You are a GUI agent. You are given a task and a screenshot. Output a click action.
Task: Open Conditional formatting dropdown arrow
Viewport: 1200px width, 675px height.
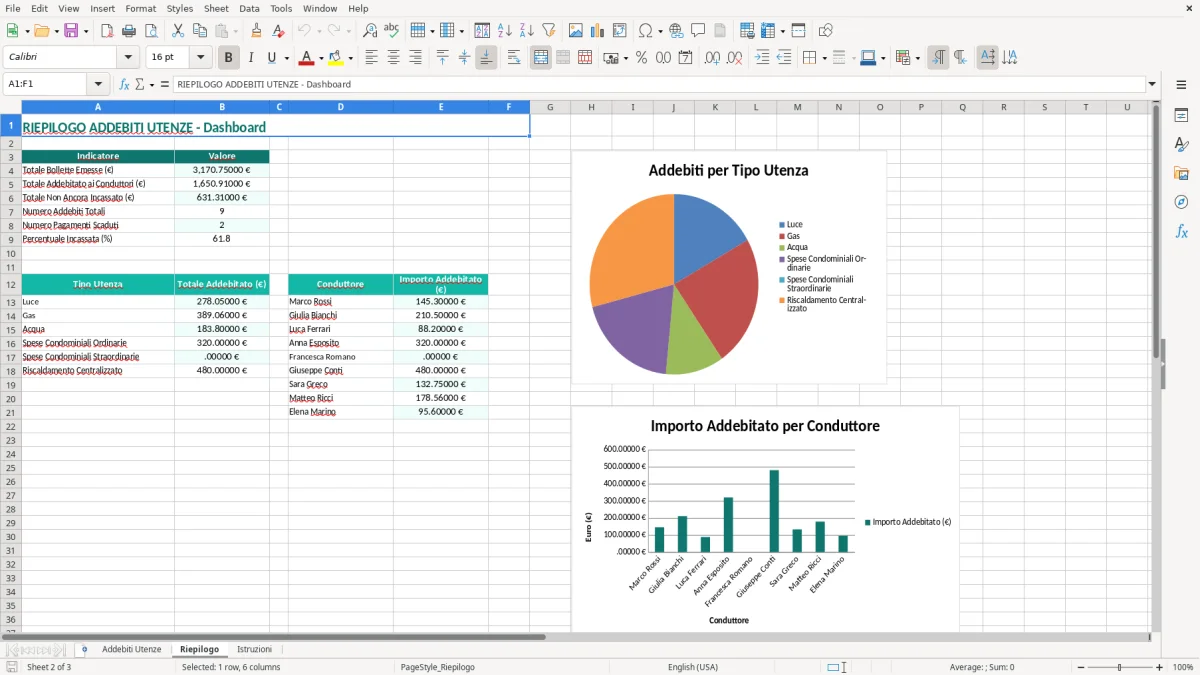coord(917,58)
